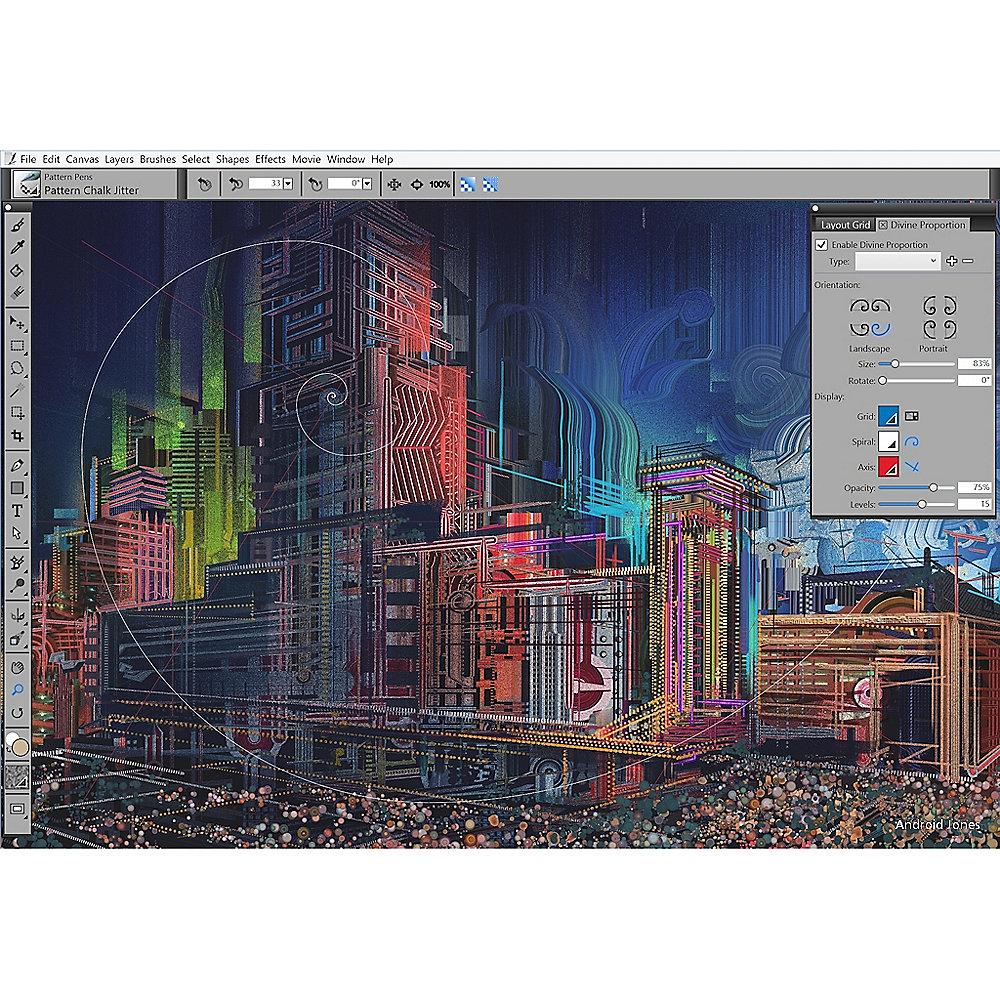Expand the rotation angle dropdown arrow

click(368, 184)
